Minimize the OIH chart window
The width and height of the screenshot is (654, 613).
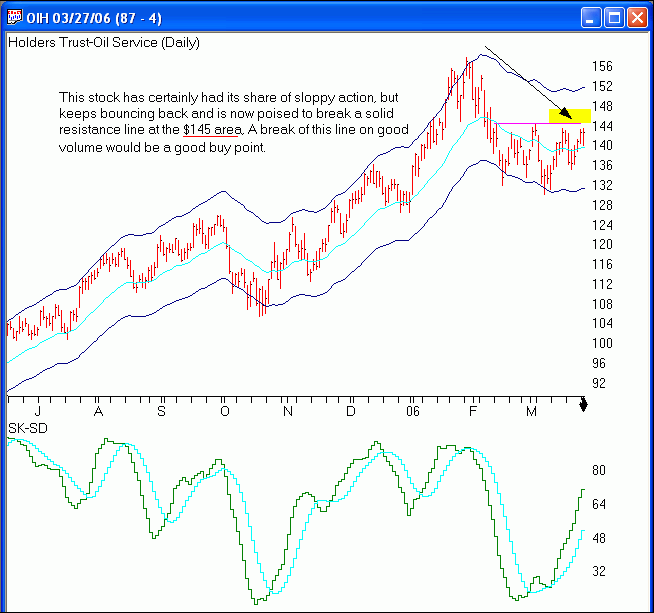click(591, 18)
